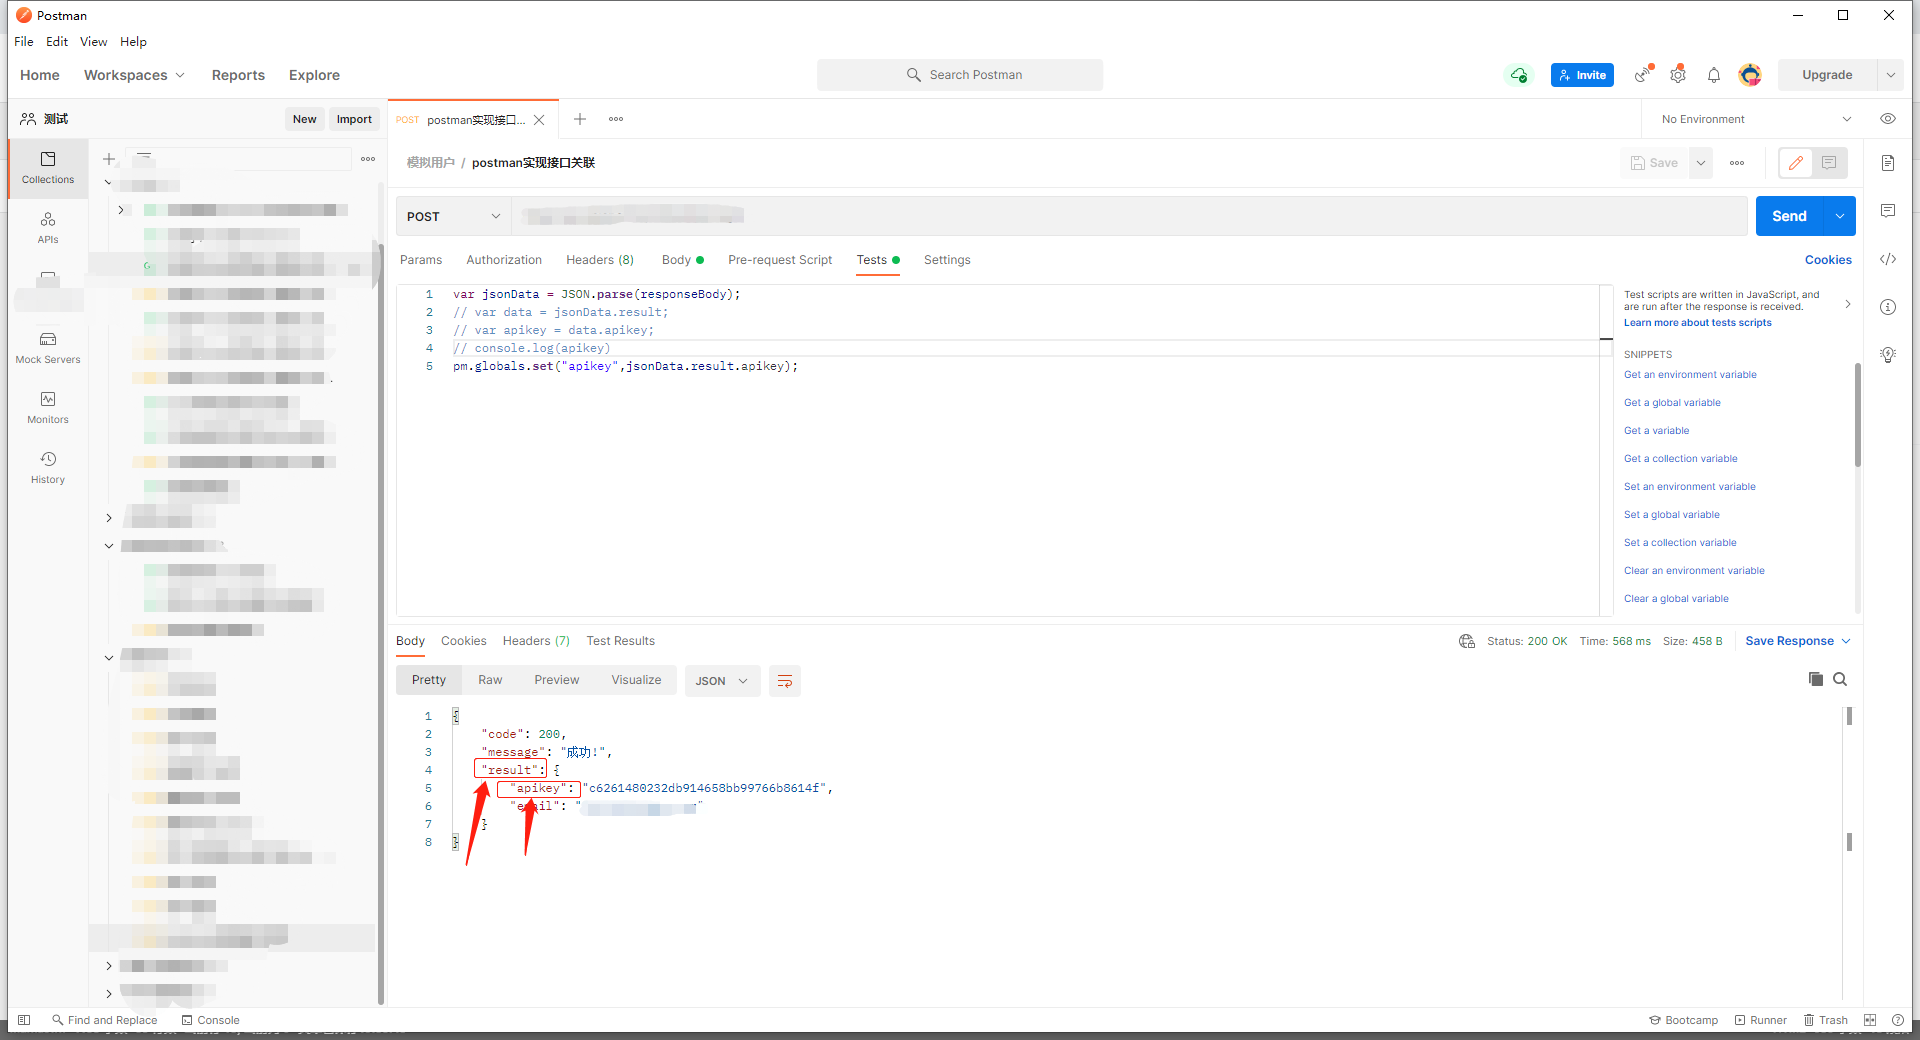The width and height of the screenshot is (1920, 1040).
Task: Open capture requests satellite icon
Action: pos(1643,75)
